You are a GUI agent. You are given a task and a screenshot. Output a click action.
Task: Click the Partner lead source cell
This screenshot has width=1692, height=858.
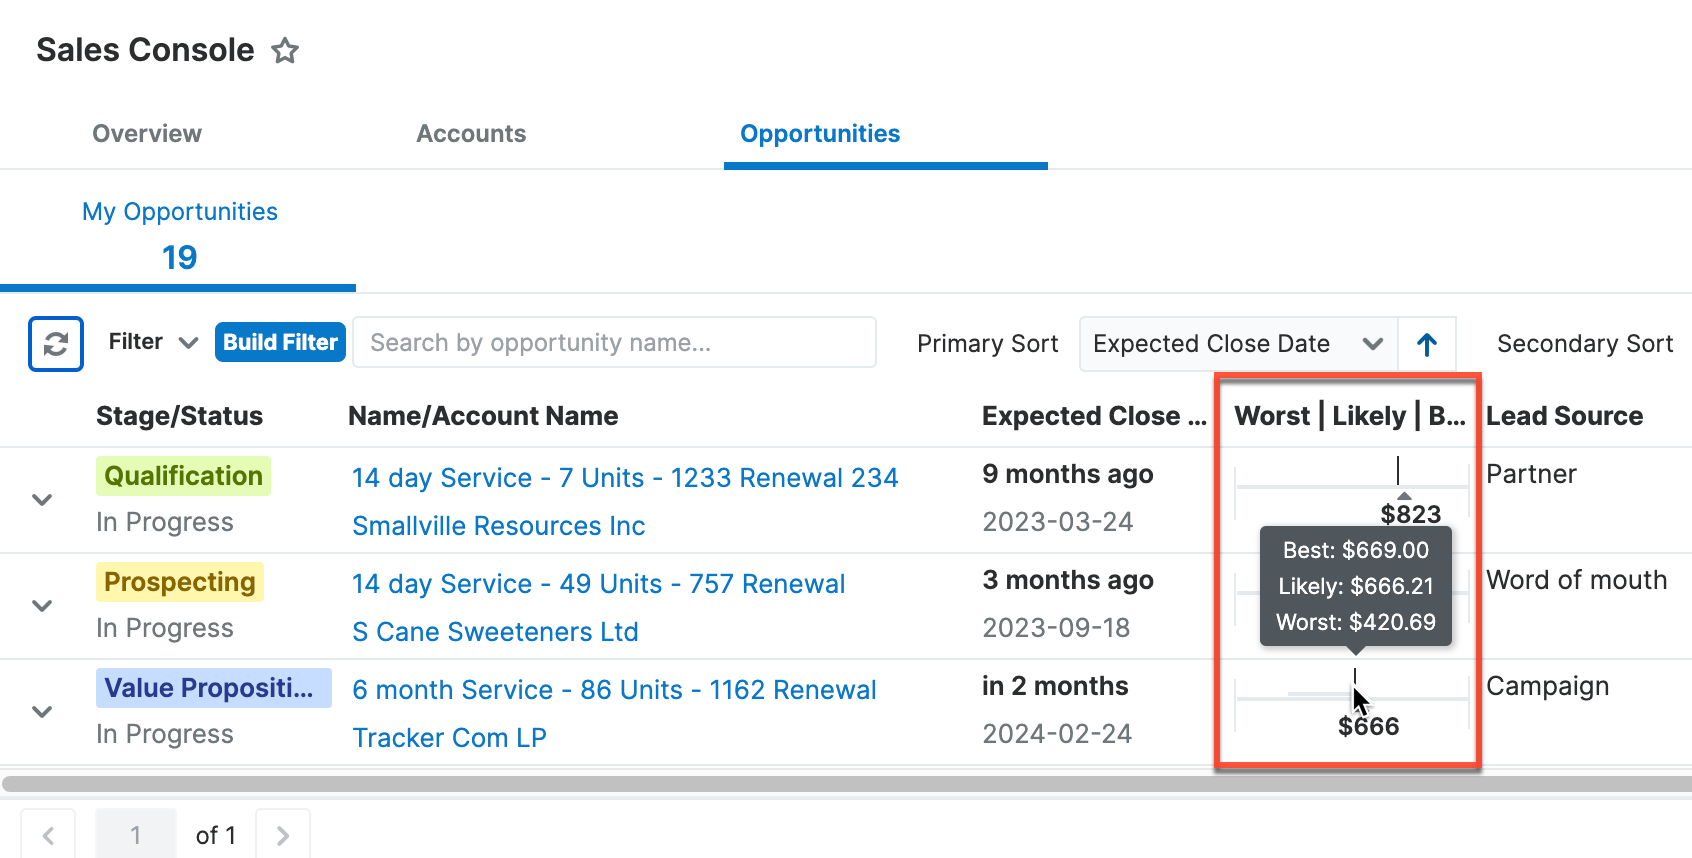(1531, 474)
